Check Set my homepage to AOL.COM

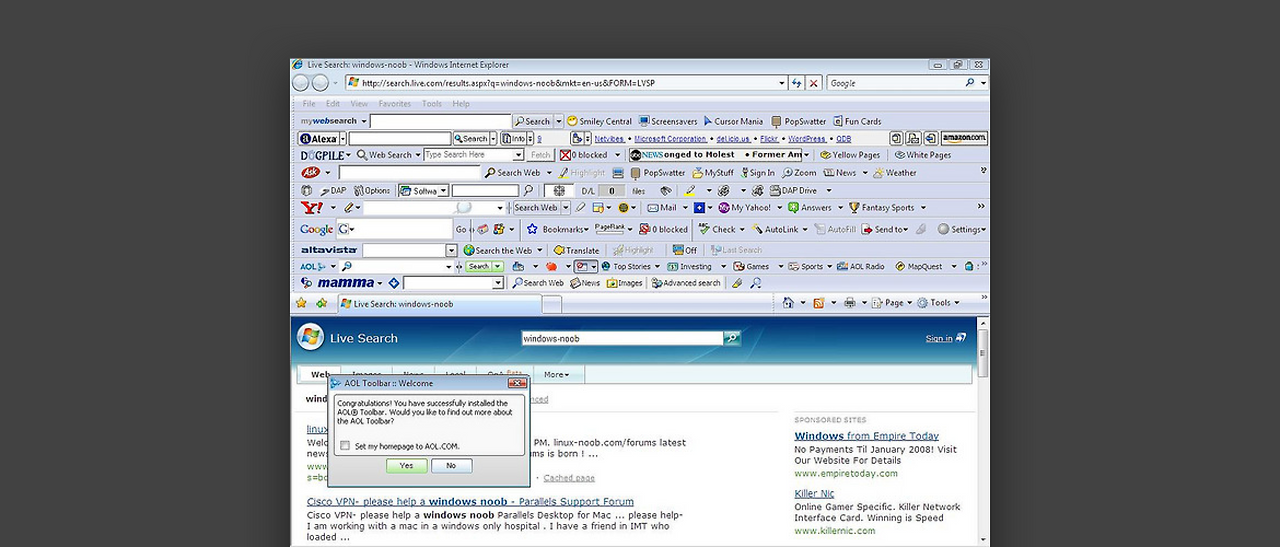tap(345, 446)
